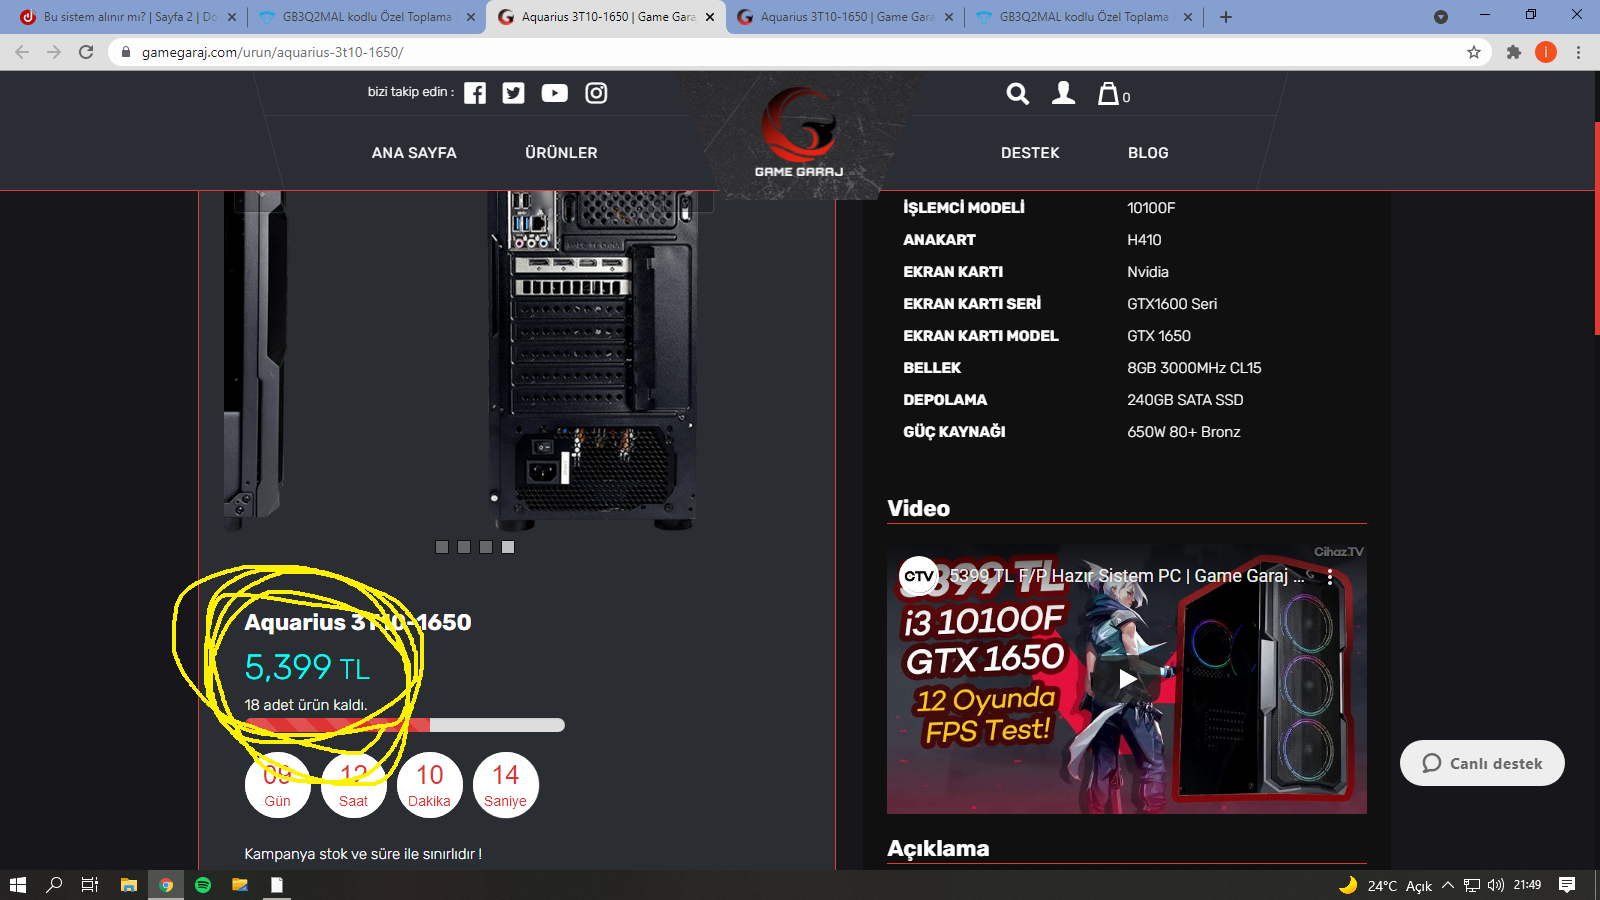
Task: Open the Game Garaj YouTube channel
Action: [x=555, y=93]
